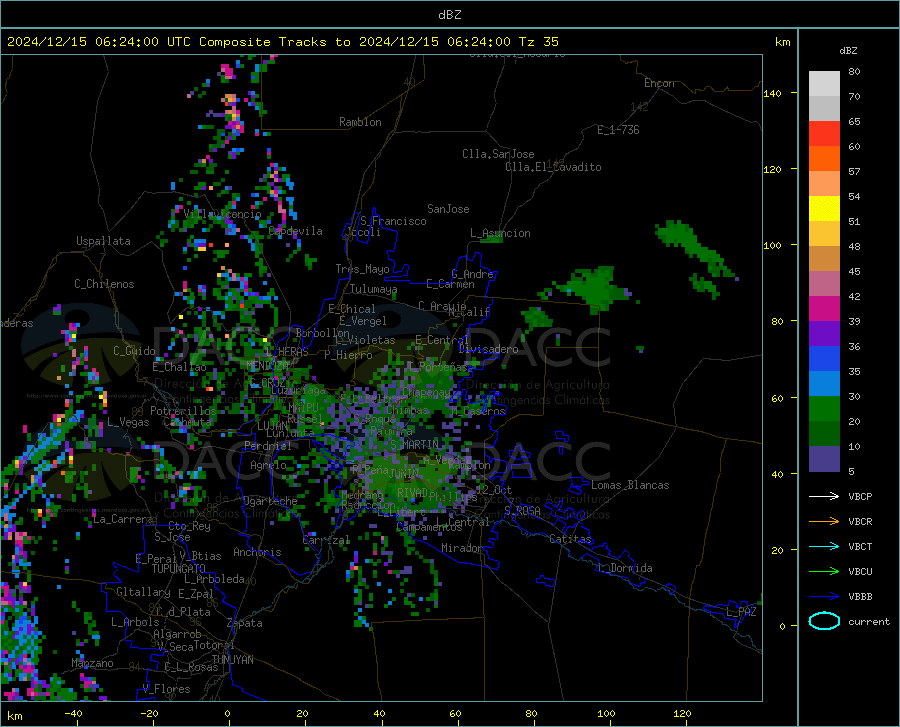Click the white VBCP arrow legend icon
The width and height of the screenshot is (900, 727).
coord(824,496)
